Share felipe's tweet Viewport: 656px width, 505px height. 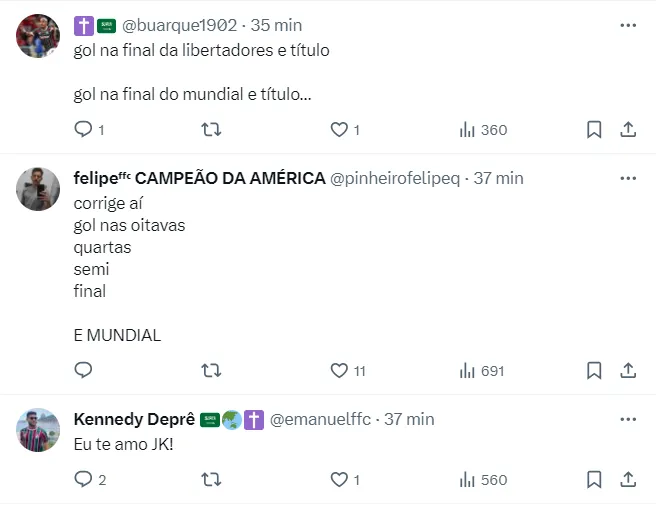pyautogui.click(x=628, y=370)
